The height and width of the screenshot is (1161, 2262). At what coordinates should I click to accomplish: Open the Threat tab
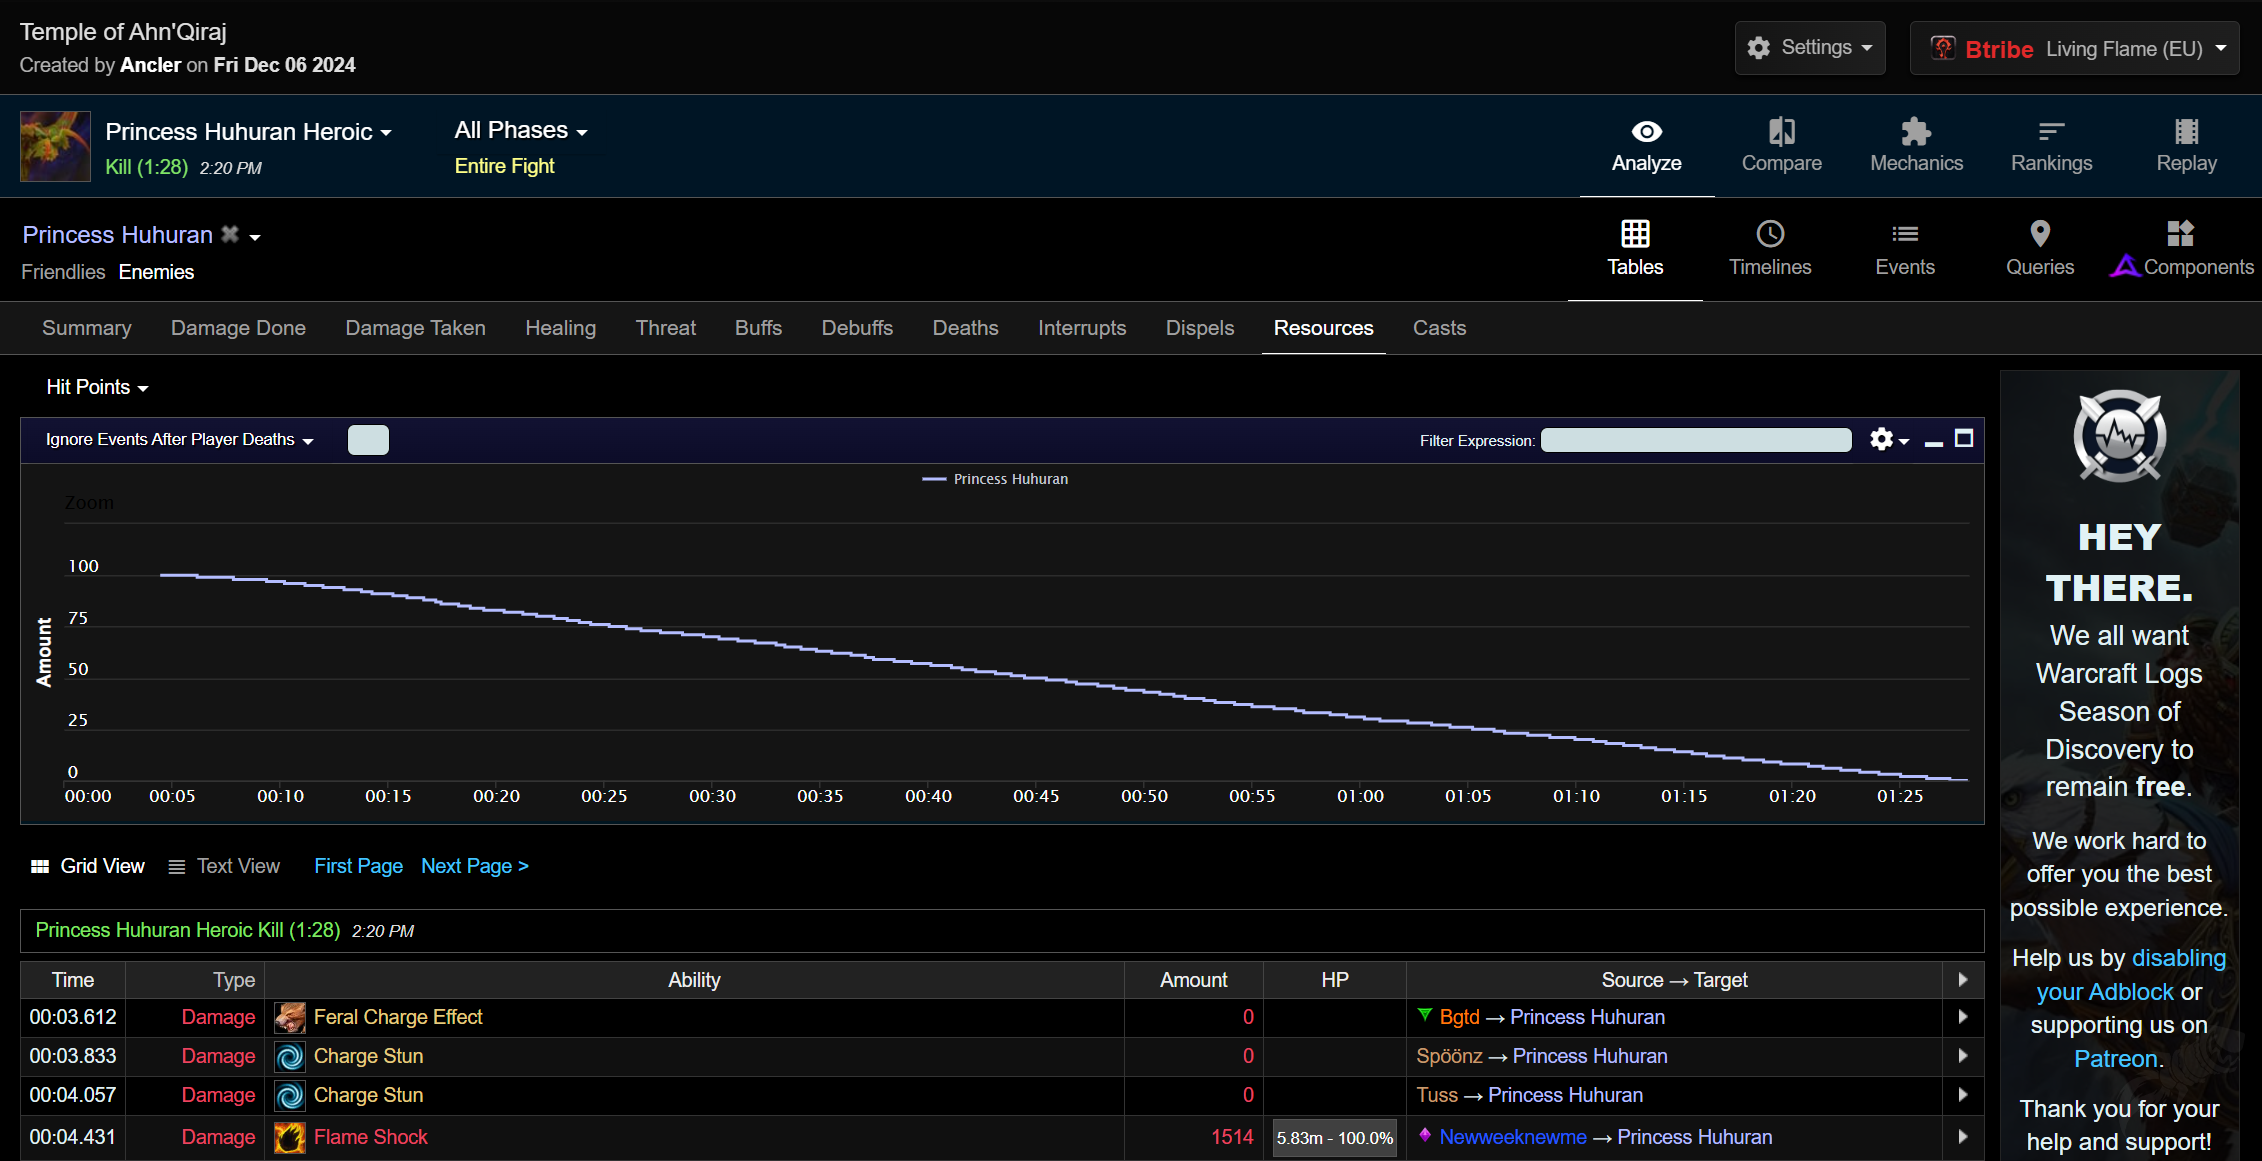pos(665,328)
